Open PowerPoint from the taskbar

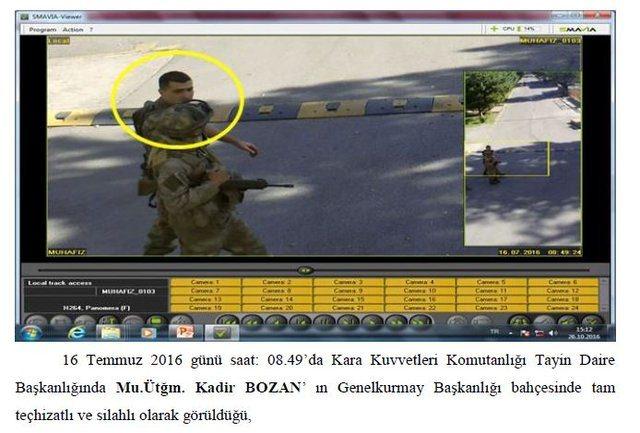coord(185,331)
